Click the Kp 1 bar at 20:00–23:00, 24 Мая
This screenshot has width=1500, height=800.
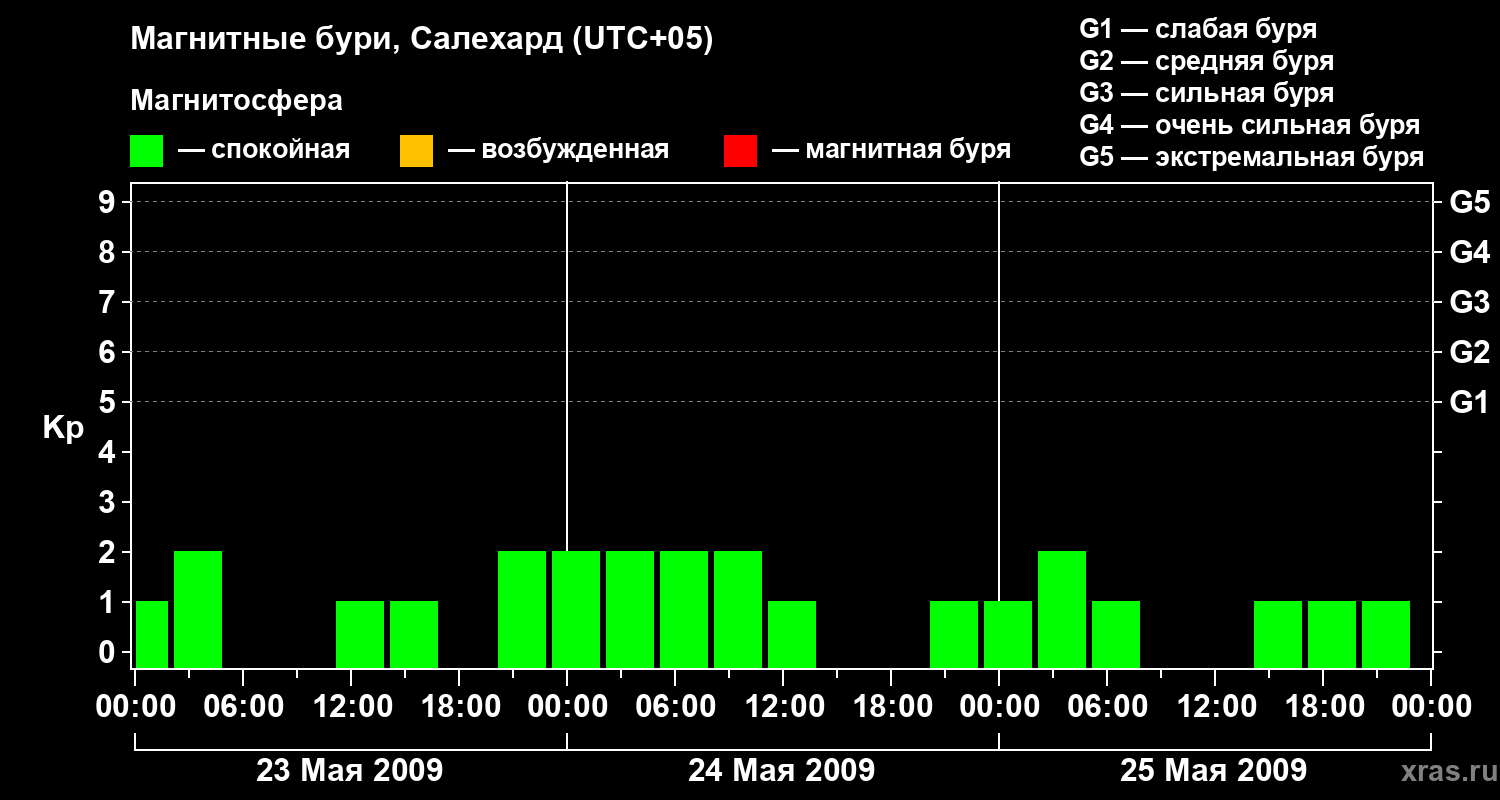coord(954,634)
